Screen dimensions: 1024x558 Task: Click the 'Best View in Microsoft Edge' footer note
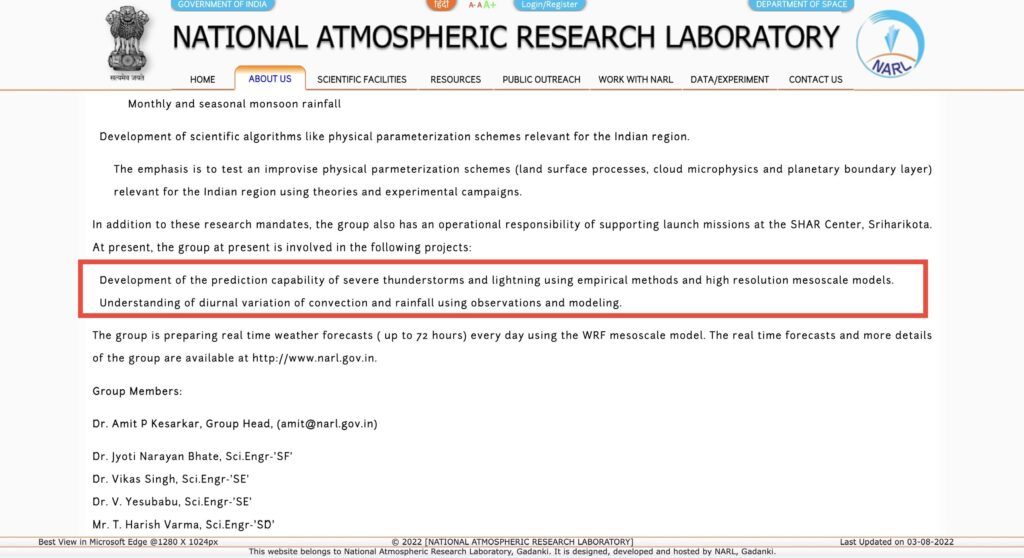tap(128, 542)
